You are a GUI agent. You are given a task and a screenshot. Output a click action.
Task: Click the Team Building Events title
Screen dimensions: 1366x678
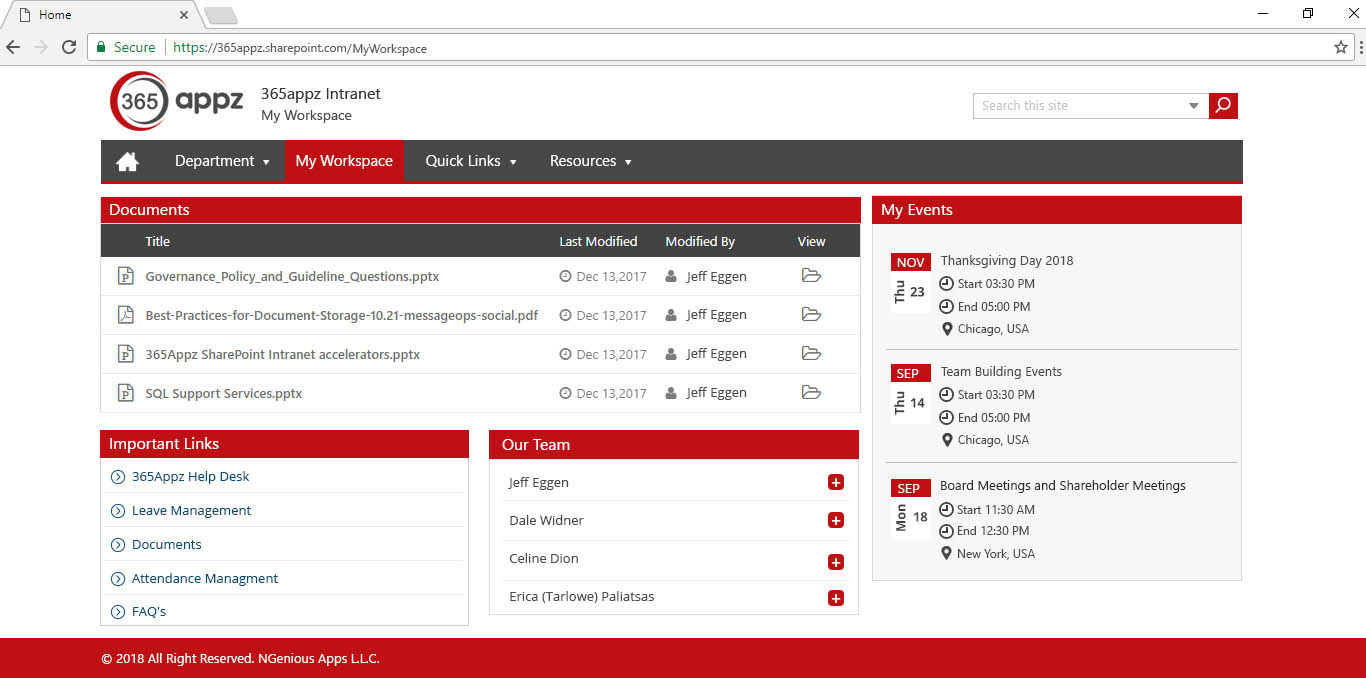pos(1001,372)
